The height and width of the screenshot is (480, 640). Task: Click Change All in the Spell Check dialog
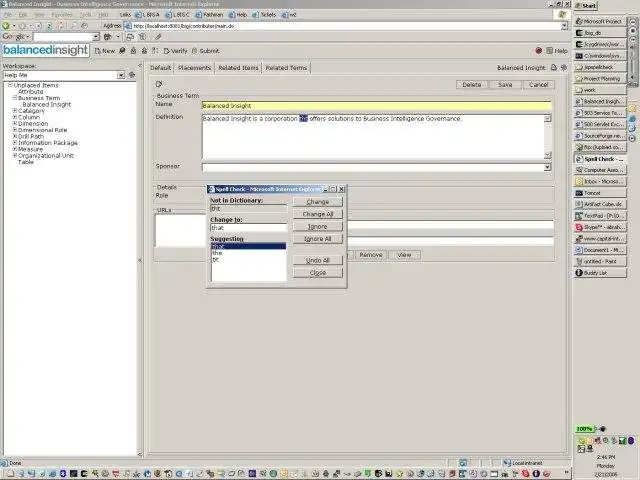tap(318, 214)
